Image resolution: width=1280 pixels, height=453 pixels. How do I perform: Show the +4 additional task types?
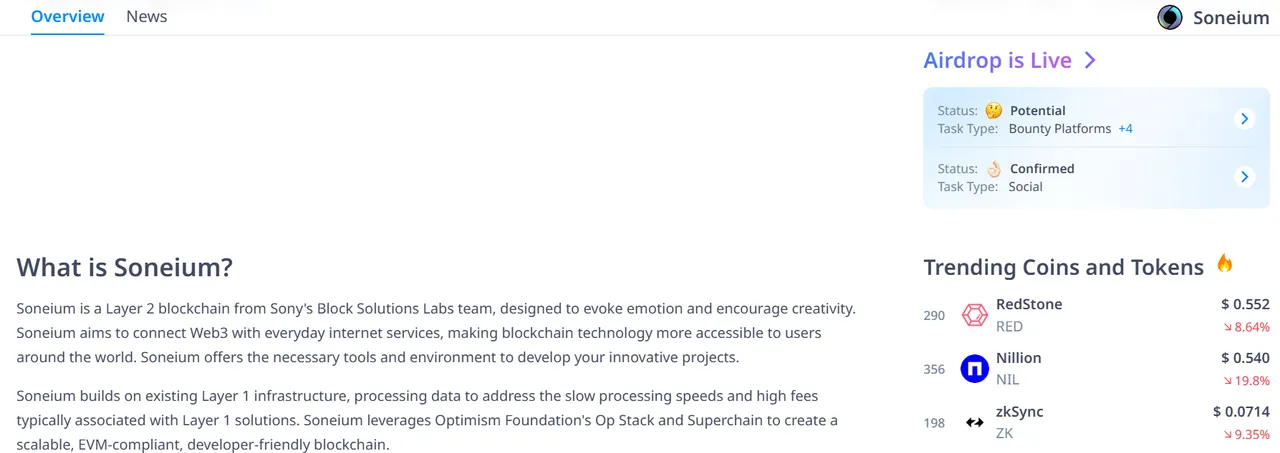pos(1125,129)
